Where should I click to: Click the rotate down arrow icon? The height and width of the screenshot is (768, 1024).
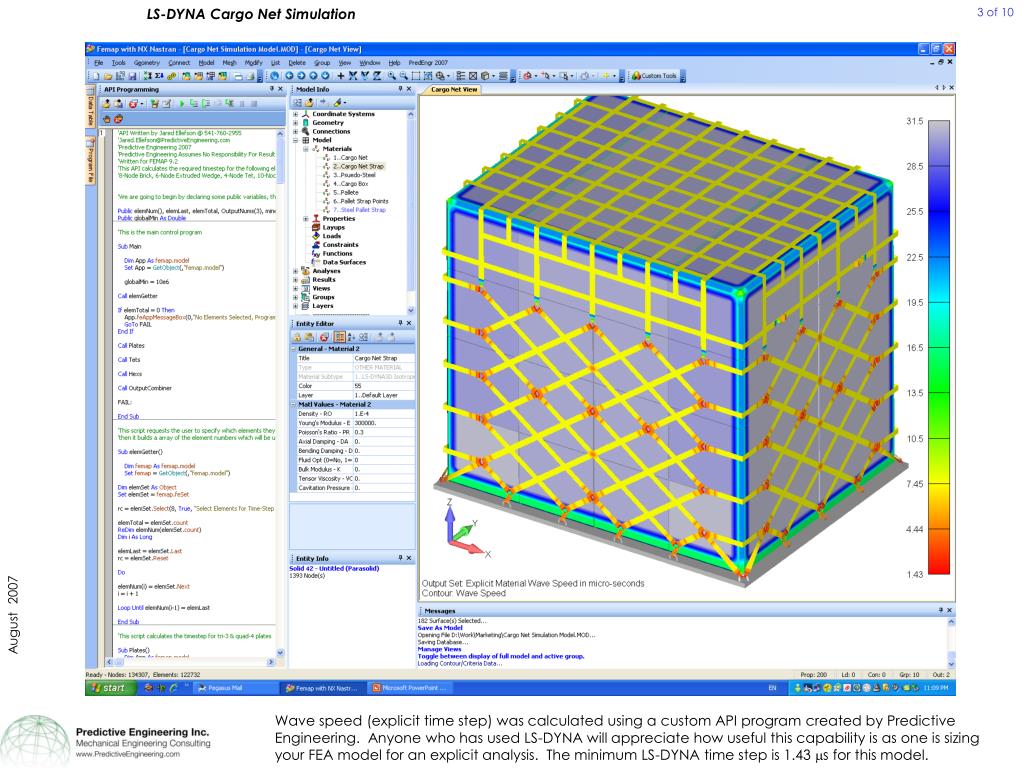pyautogui.click(x=325, y=76)
